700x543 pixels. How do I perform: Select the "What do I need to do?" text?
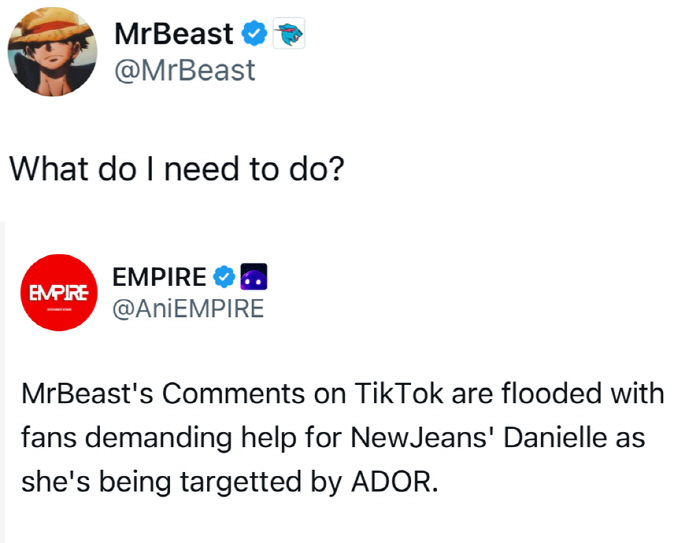pos(177,168)
